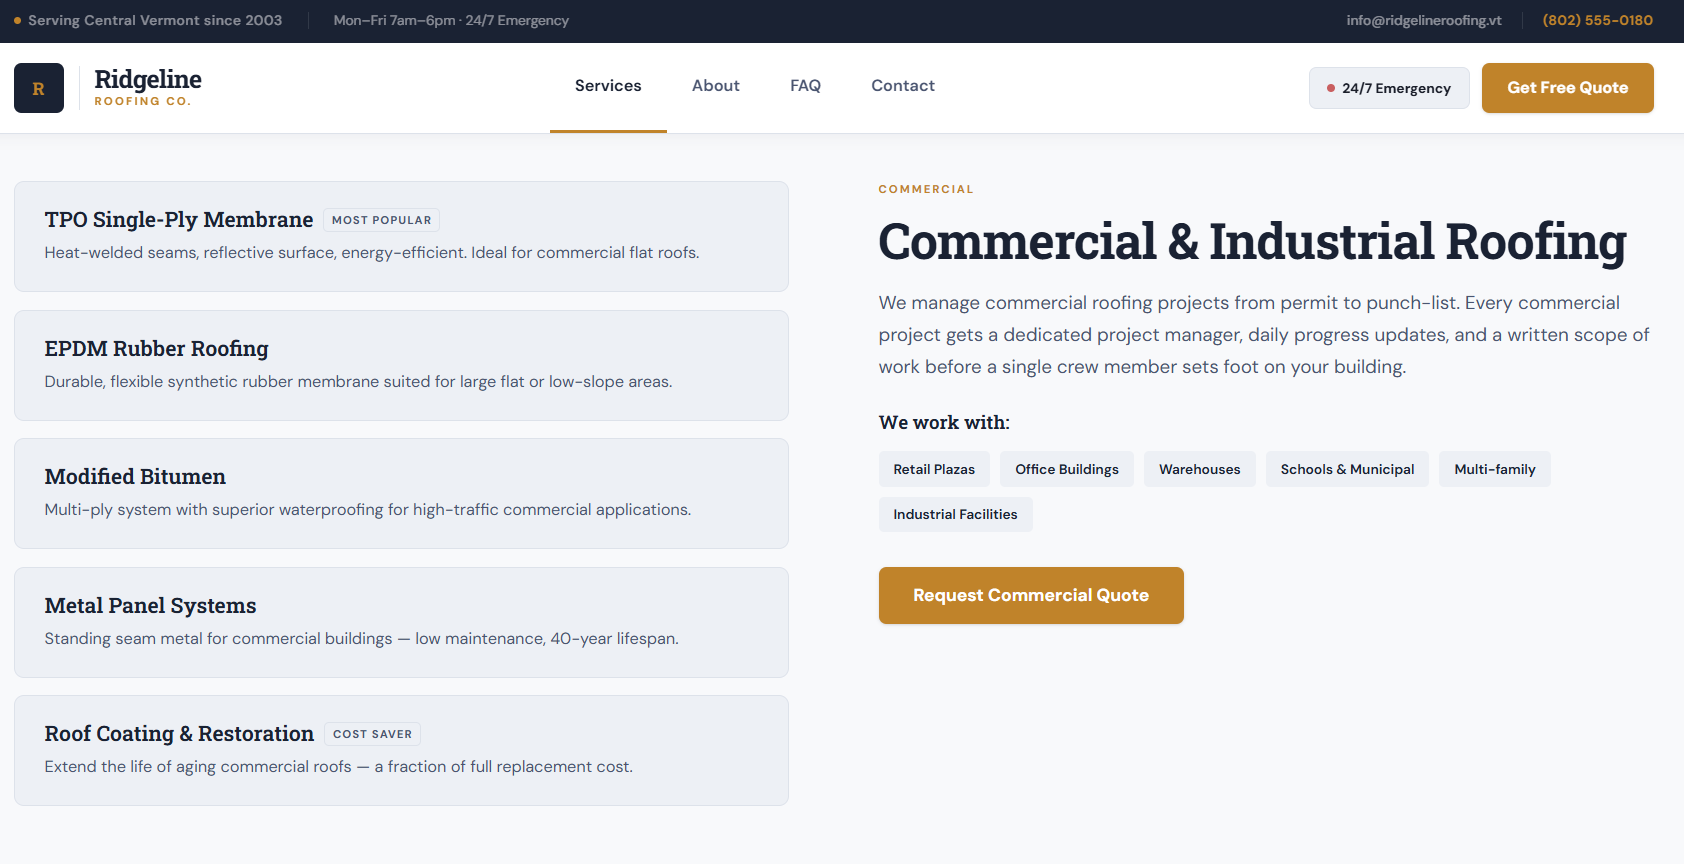Click the Schools & Municipal tag

pyautogui.click(x=1347, y=469)
